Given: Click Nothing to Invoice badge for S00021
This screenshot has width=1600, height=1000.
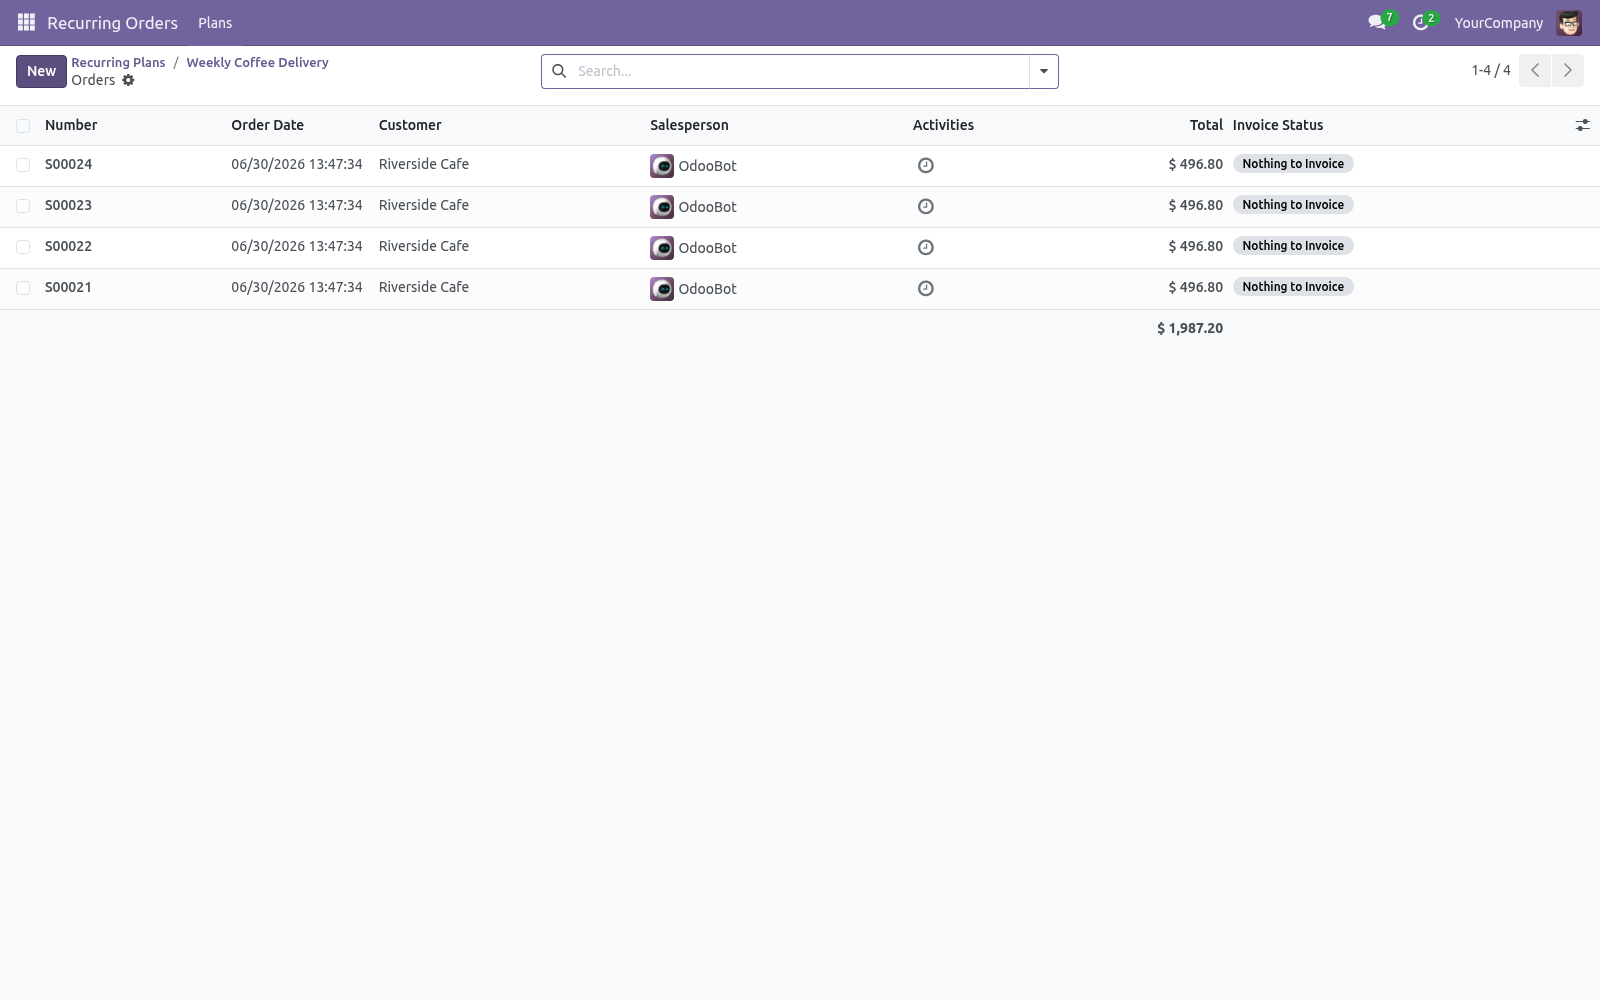Looking at the screenshot, I should coord(1293,287).
